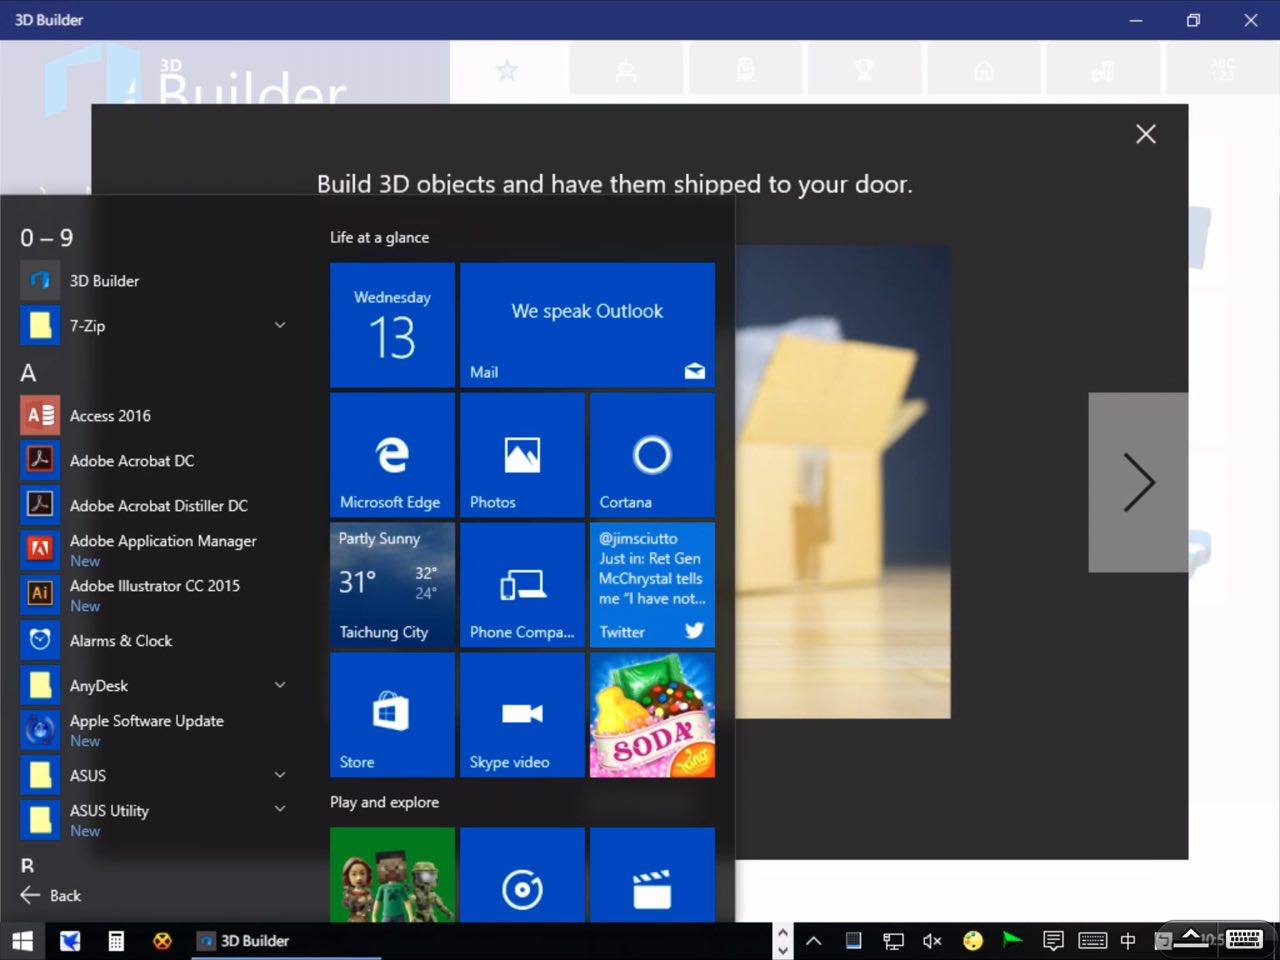Open the Taichung City weather tile
1280x960 pixels.
point(392,585)
